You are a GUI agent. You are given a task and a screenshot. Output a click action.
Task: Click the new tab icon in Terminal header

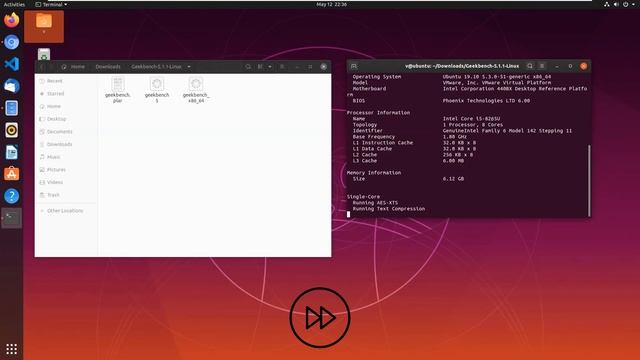[354, 66]
